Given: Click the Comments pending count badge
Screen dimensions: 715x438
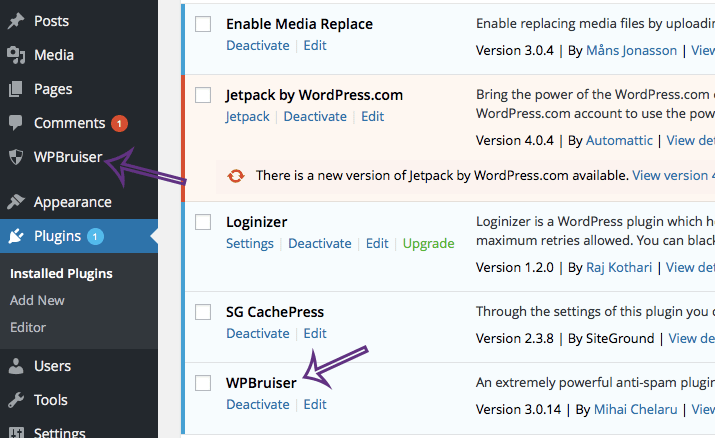Looking at the screenshot, I should click(x=119, y=124).
